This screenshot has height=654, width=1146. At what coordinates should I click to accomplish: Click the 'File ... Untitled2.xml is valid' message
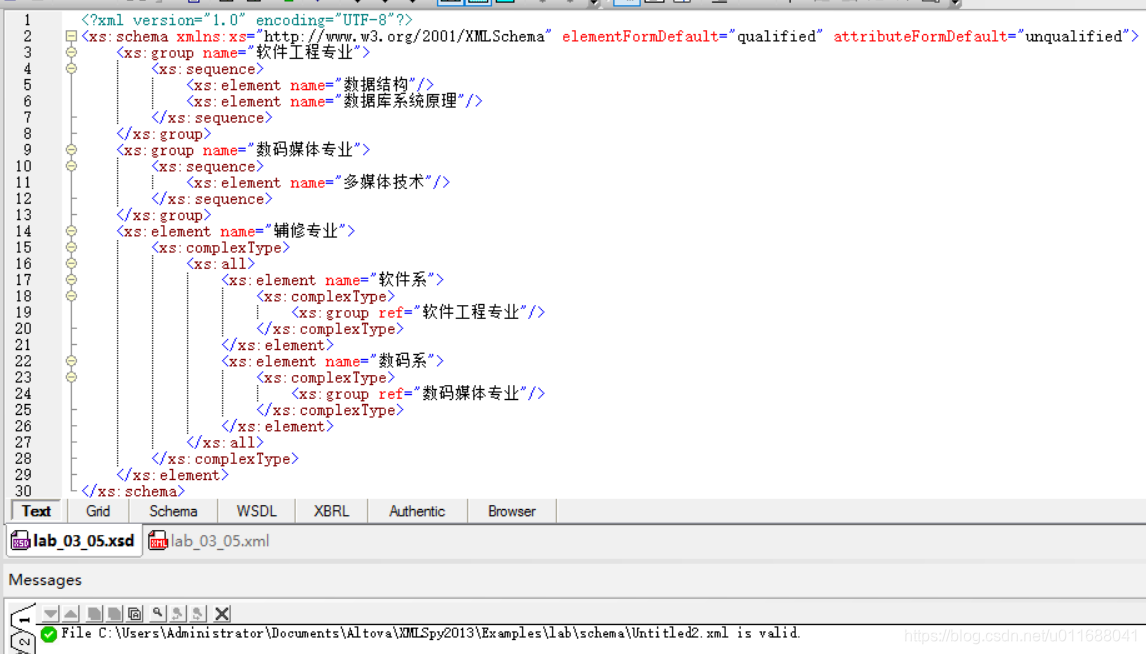pyautogui.click(x=430, y=634)
